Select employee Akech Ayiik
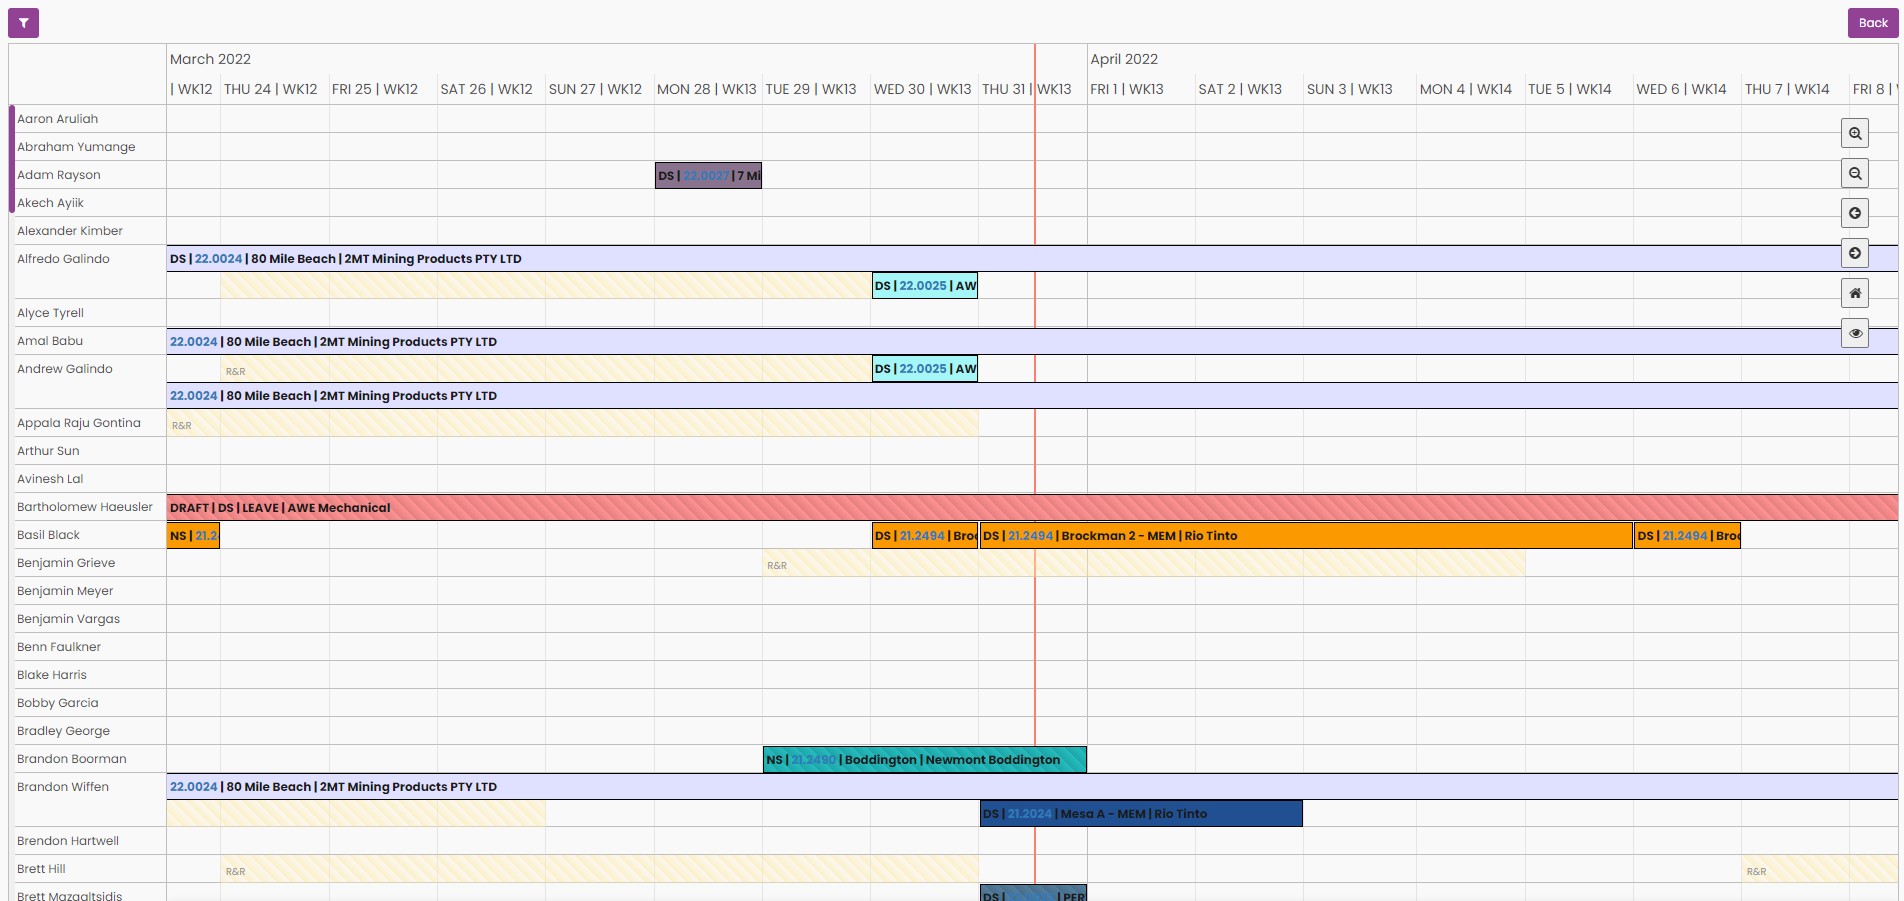The image size is (1904, 901). (50, 203)
